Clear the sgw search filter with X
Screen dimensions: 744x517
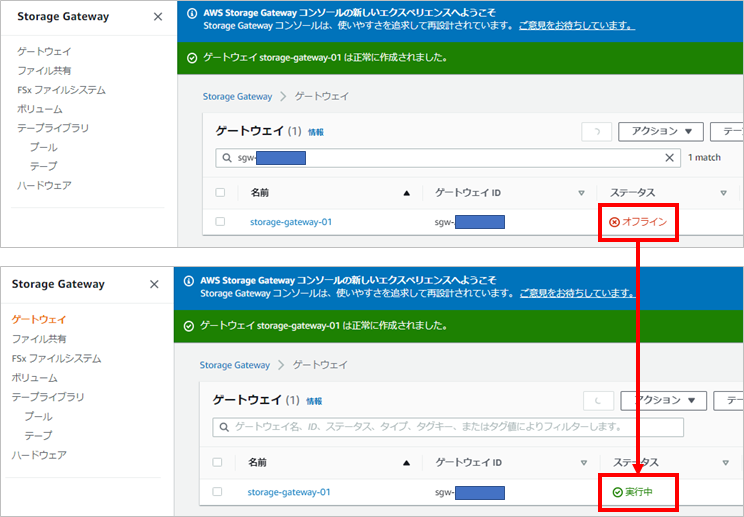tap(670, 157)
